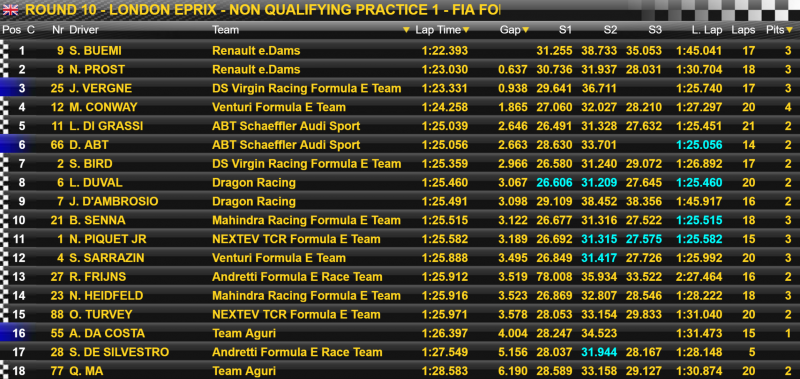Click the checkered flag beside position 10

pos(5,220)
